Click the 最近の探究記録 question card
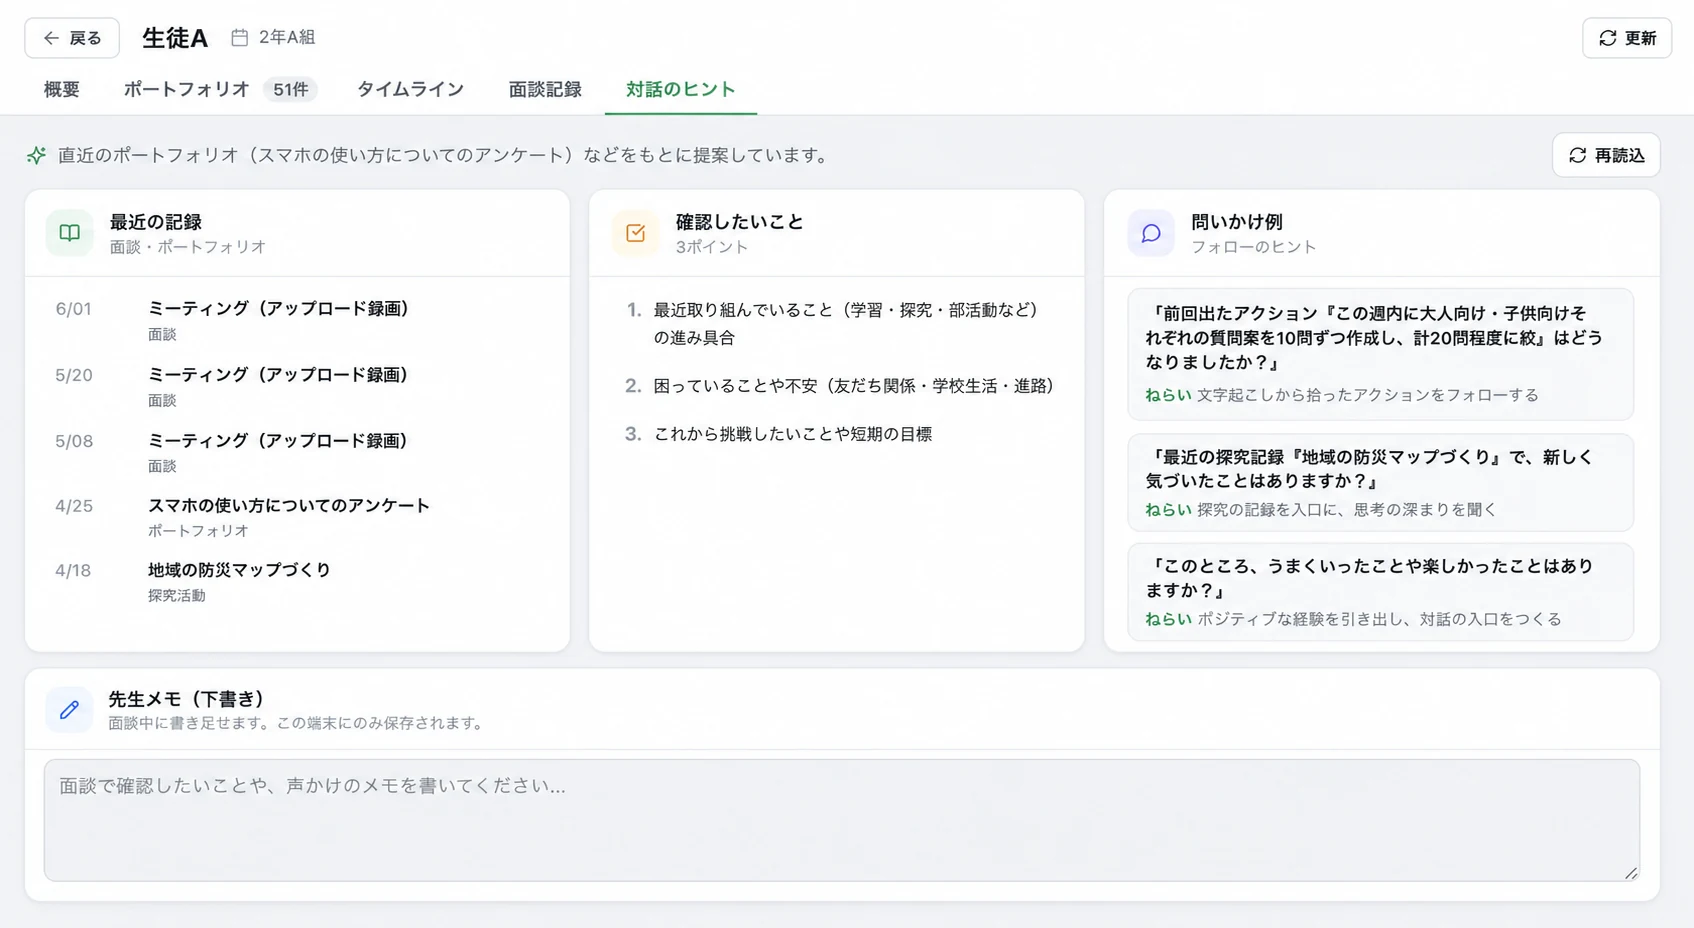This screenshot has width=1694, height=928. coord(1380,482)
